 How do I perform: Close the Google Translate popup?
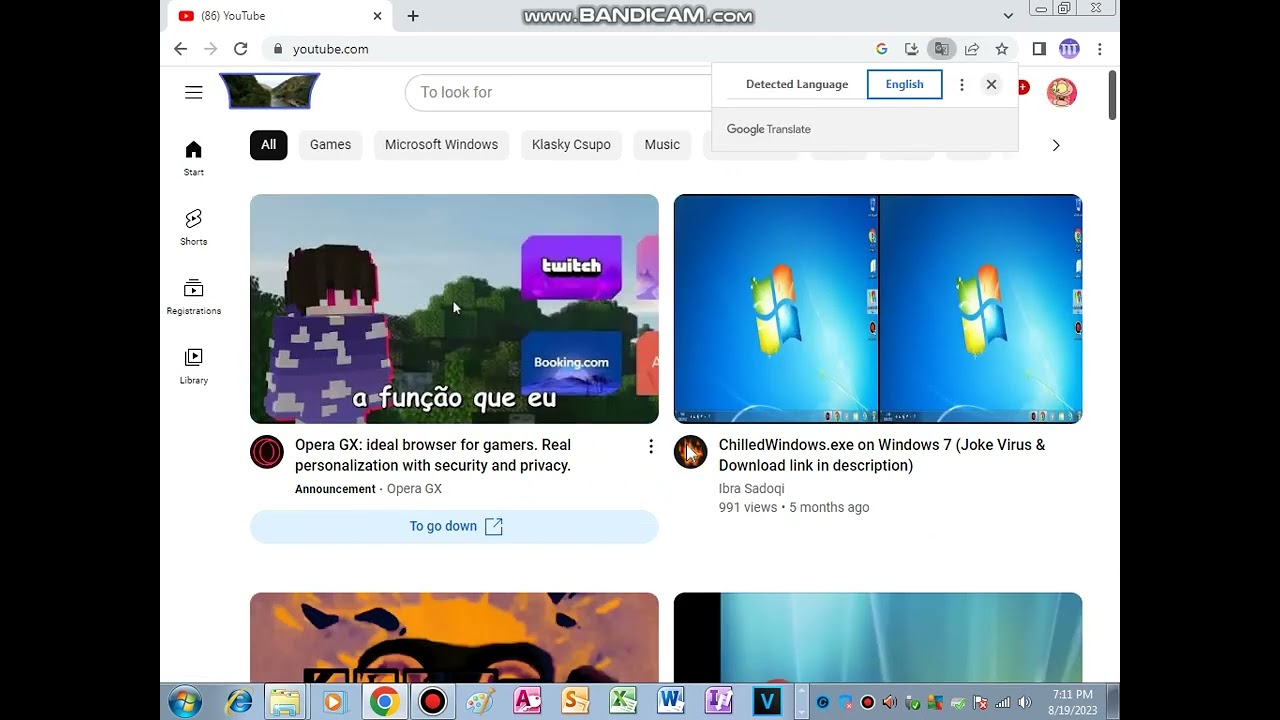click(x=991, y=85)
